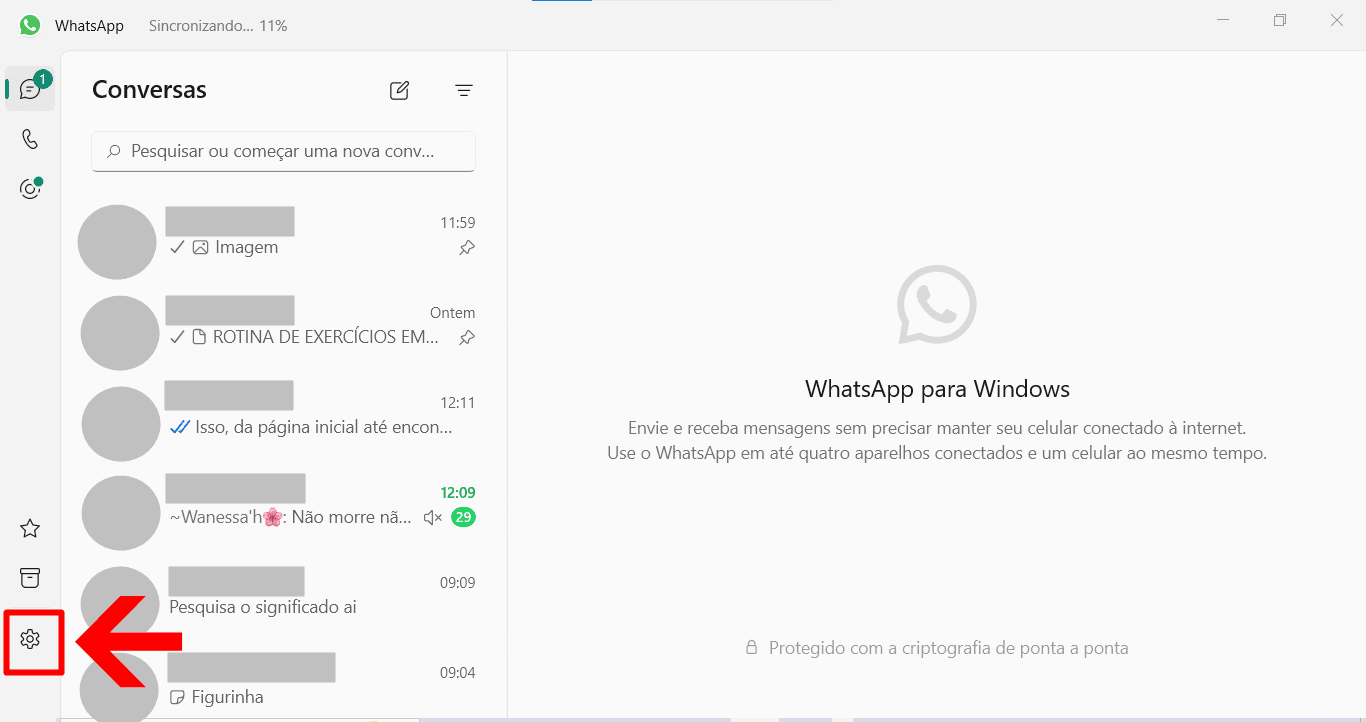Image resolution: width=1366 pixels, height=722 pixels.
Task: Minimize the WhatsApp window
Action: click(x=1223, y=20)
